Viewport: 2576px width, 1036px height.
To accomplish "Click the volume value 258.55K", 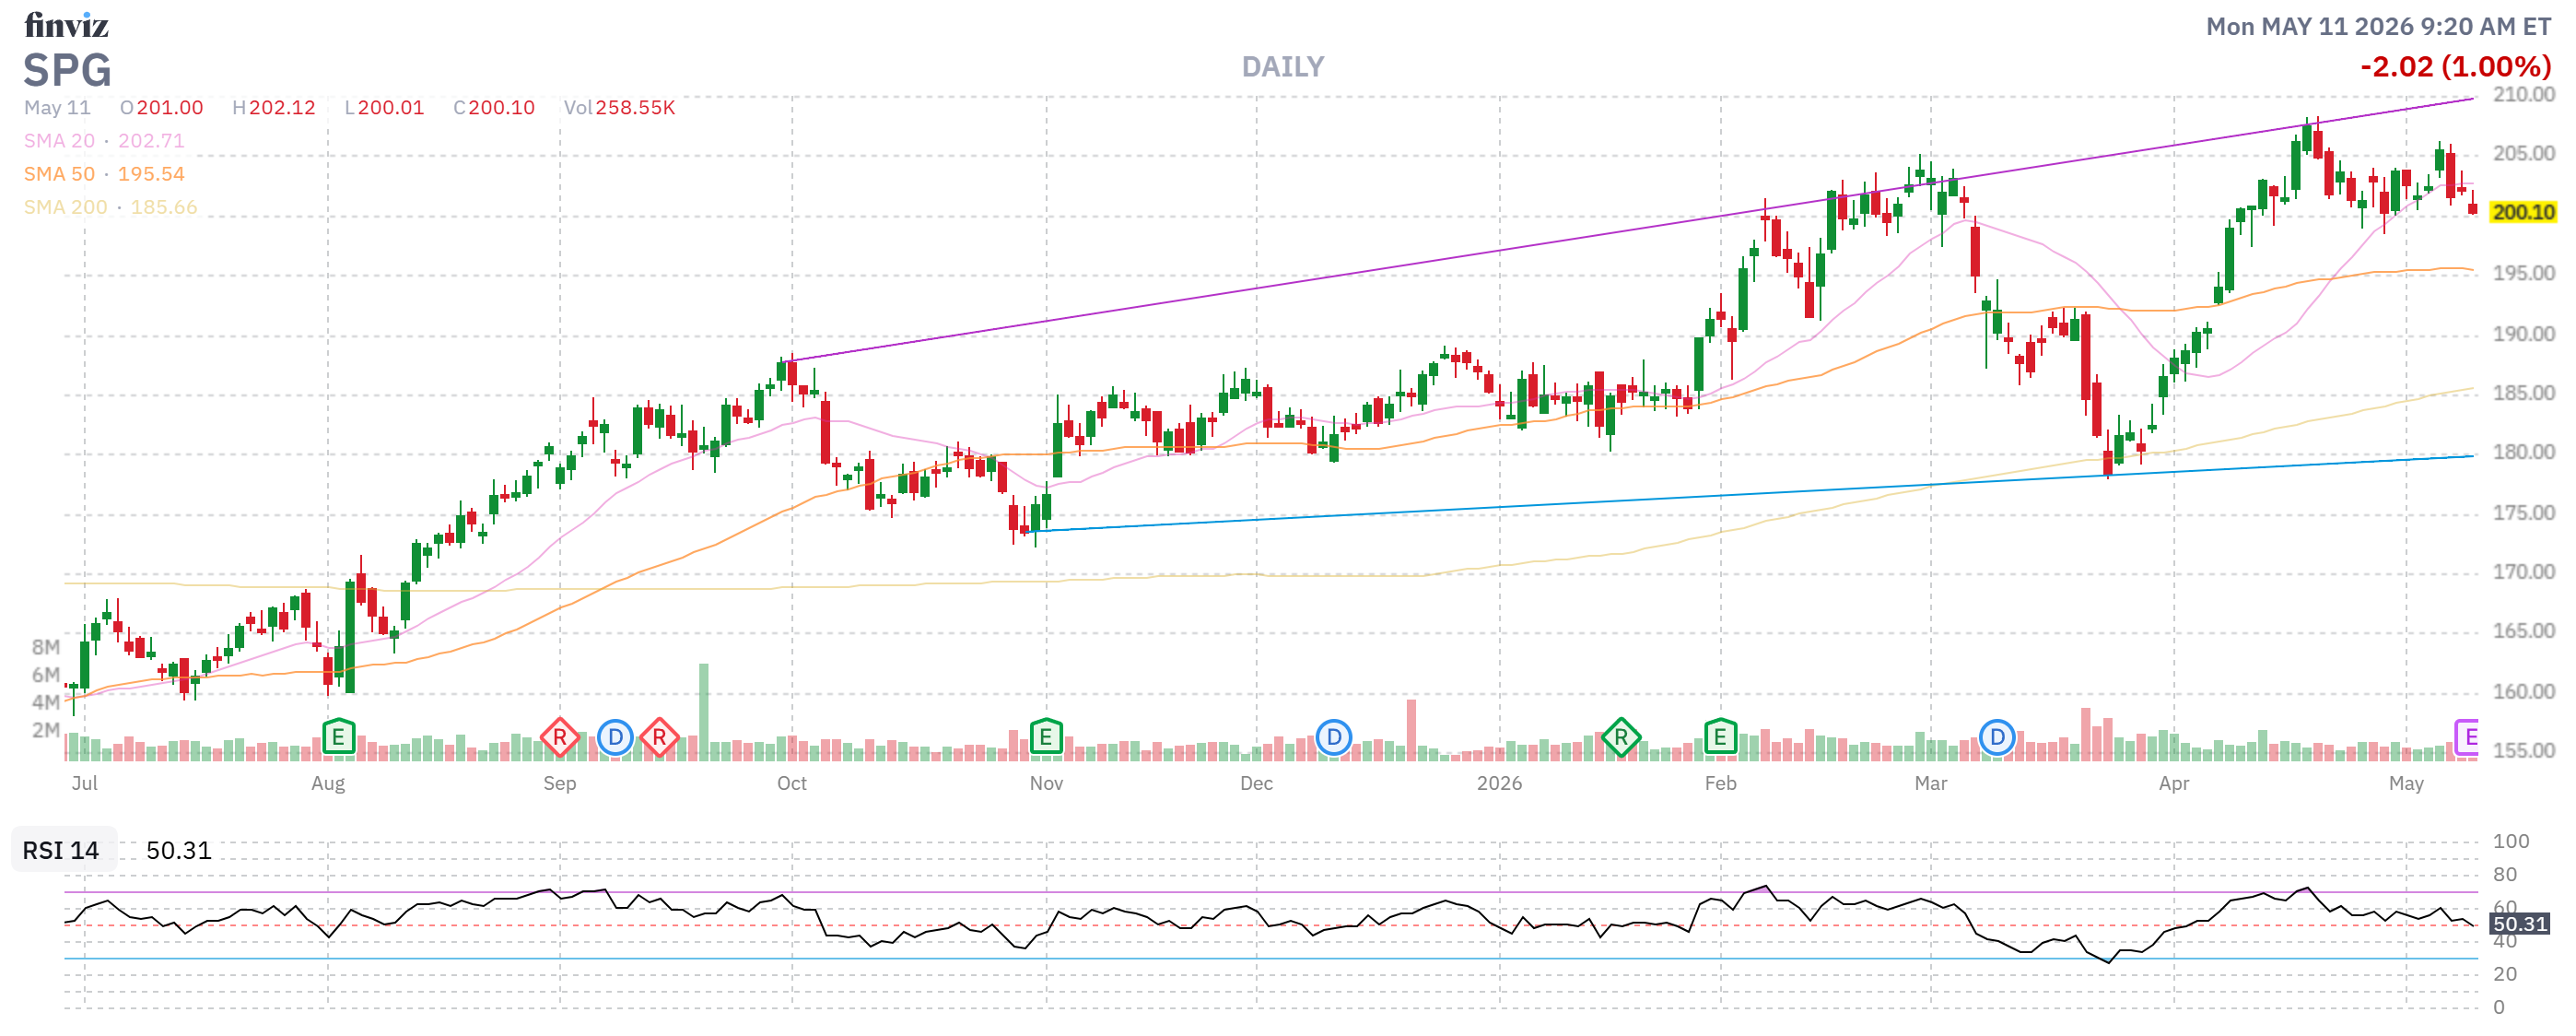I will [635, 108].
